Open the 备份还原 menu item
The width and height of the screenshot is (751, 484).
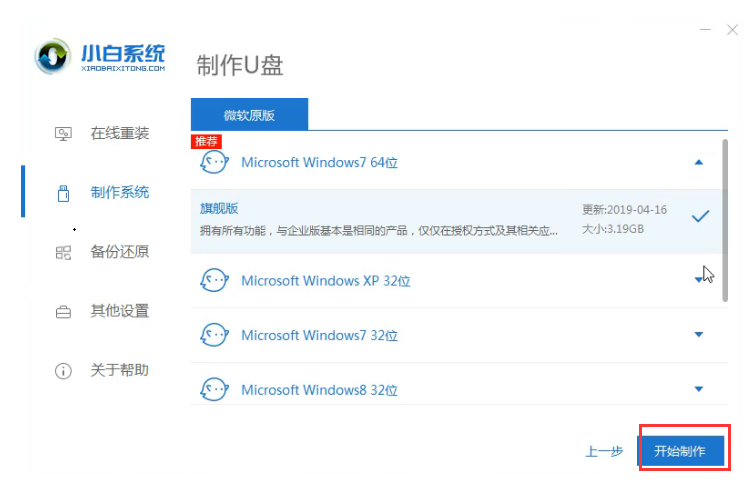[120, 252]
